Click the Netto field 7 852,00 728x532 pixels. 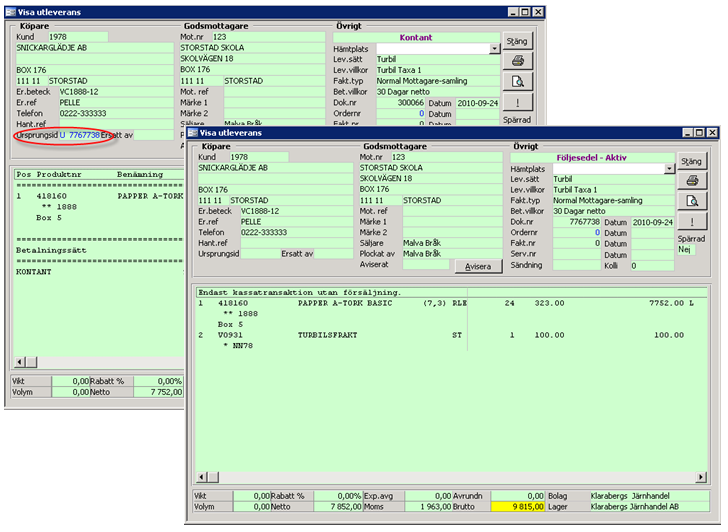(x=338, y=506)
